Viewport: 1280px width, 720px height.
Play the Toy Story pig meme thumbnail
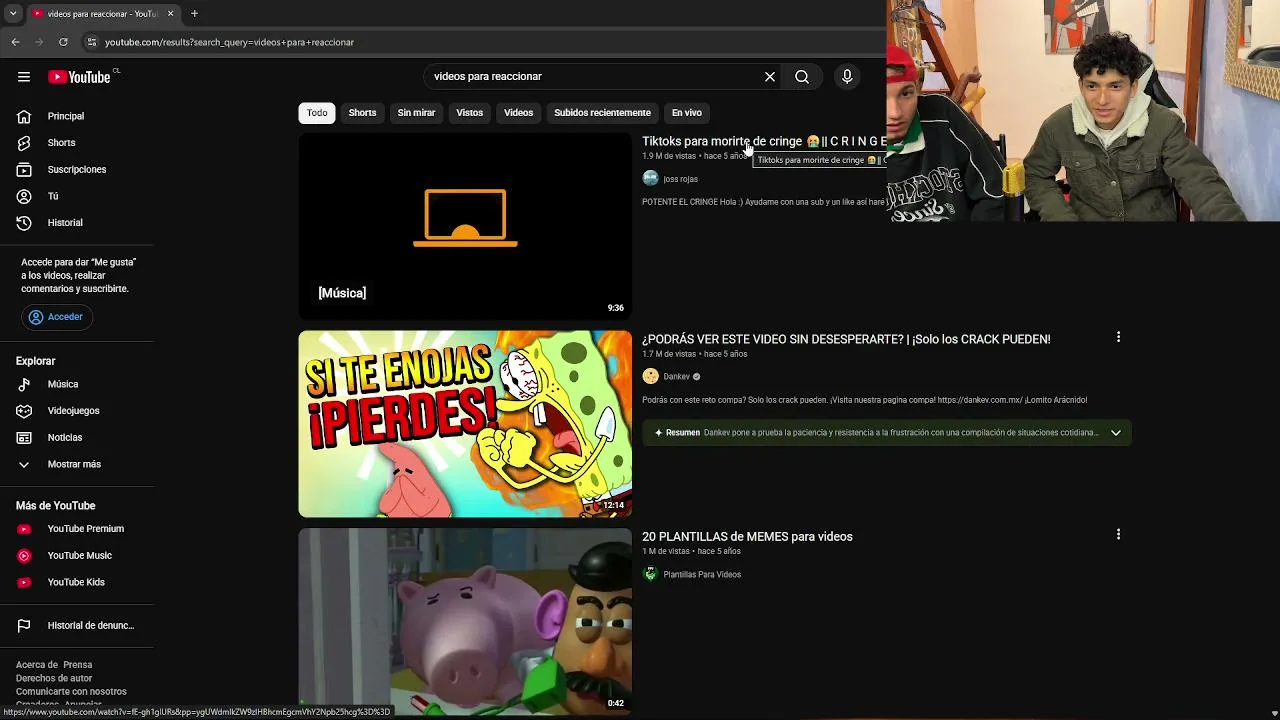[465, 621]
